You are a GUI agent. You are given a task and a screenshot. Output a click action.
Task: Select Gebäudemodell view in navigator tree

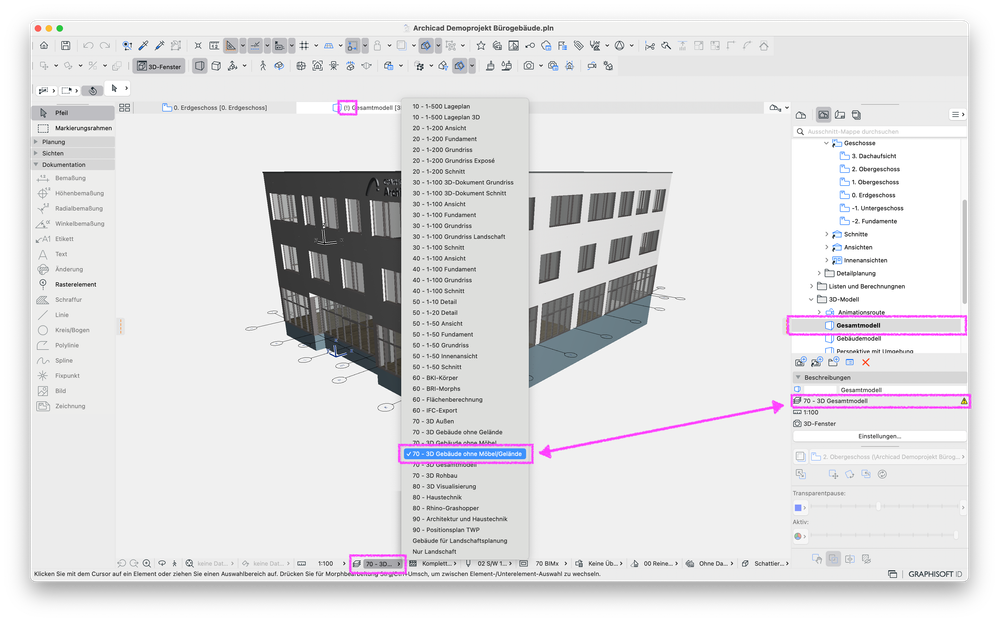pyautogui.click(x=858, y=338)
